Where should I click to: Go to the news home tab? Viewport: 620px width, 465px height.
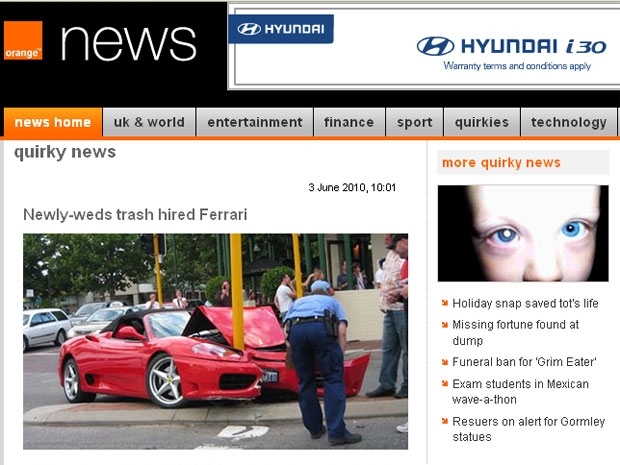coord(52,122)
